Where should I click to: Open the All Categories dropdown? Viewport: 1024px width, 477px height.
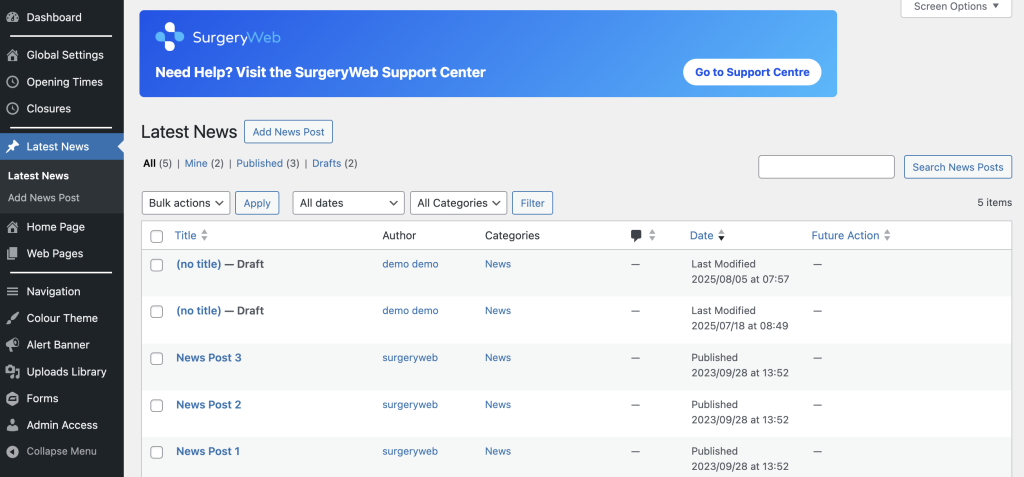(x=458, y=203)
